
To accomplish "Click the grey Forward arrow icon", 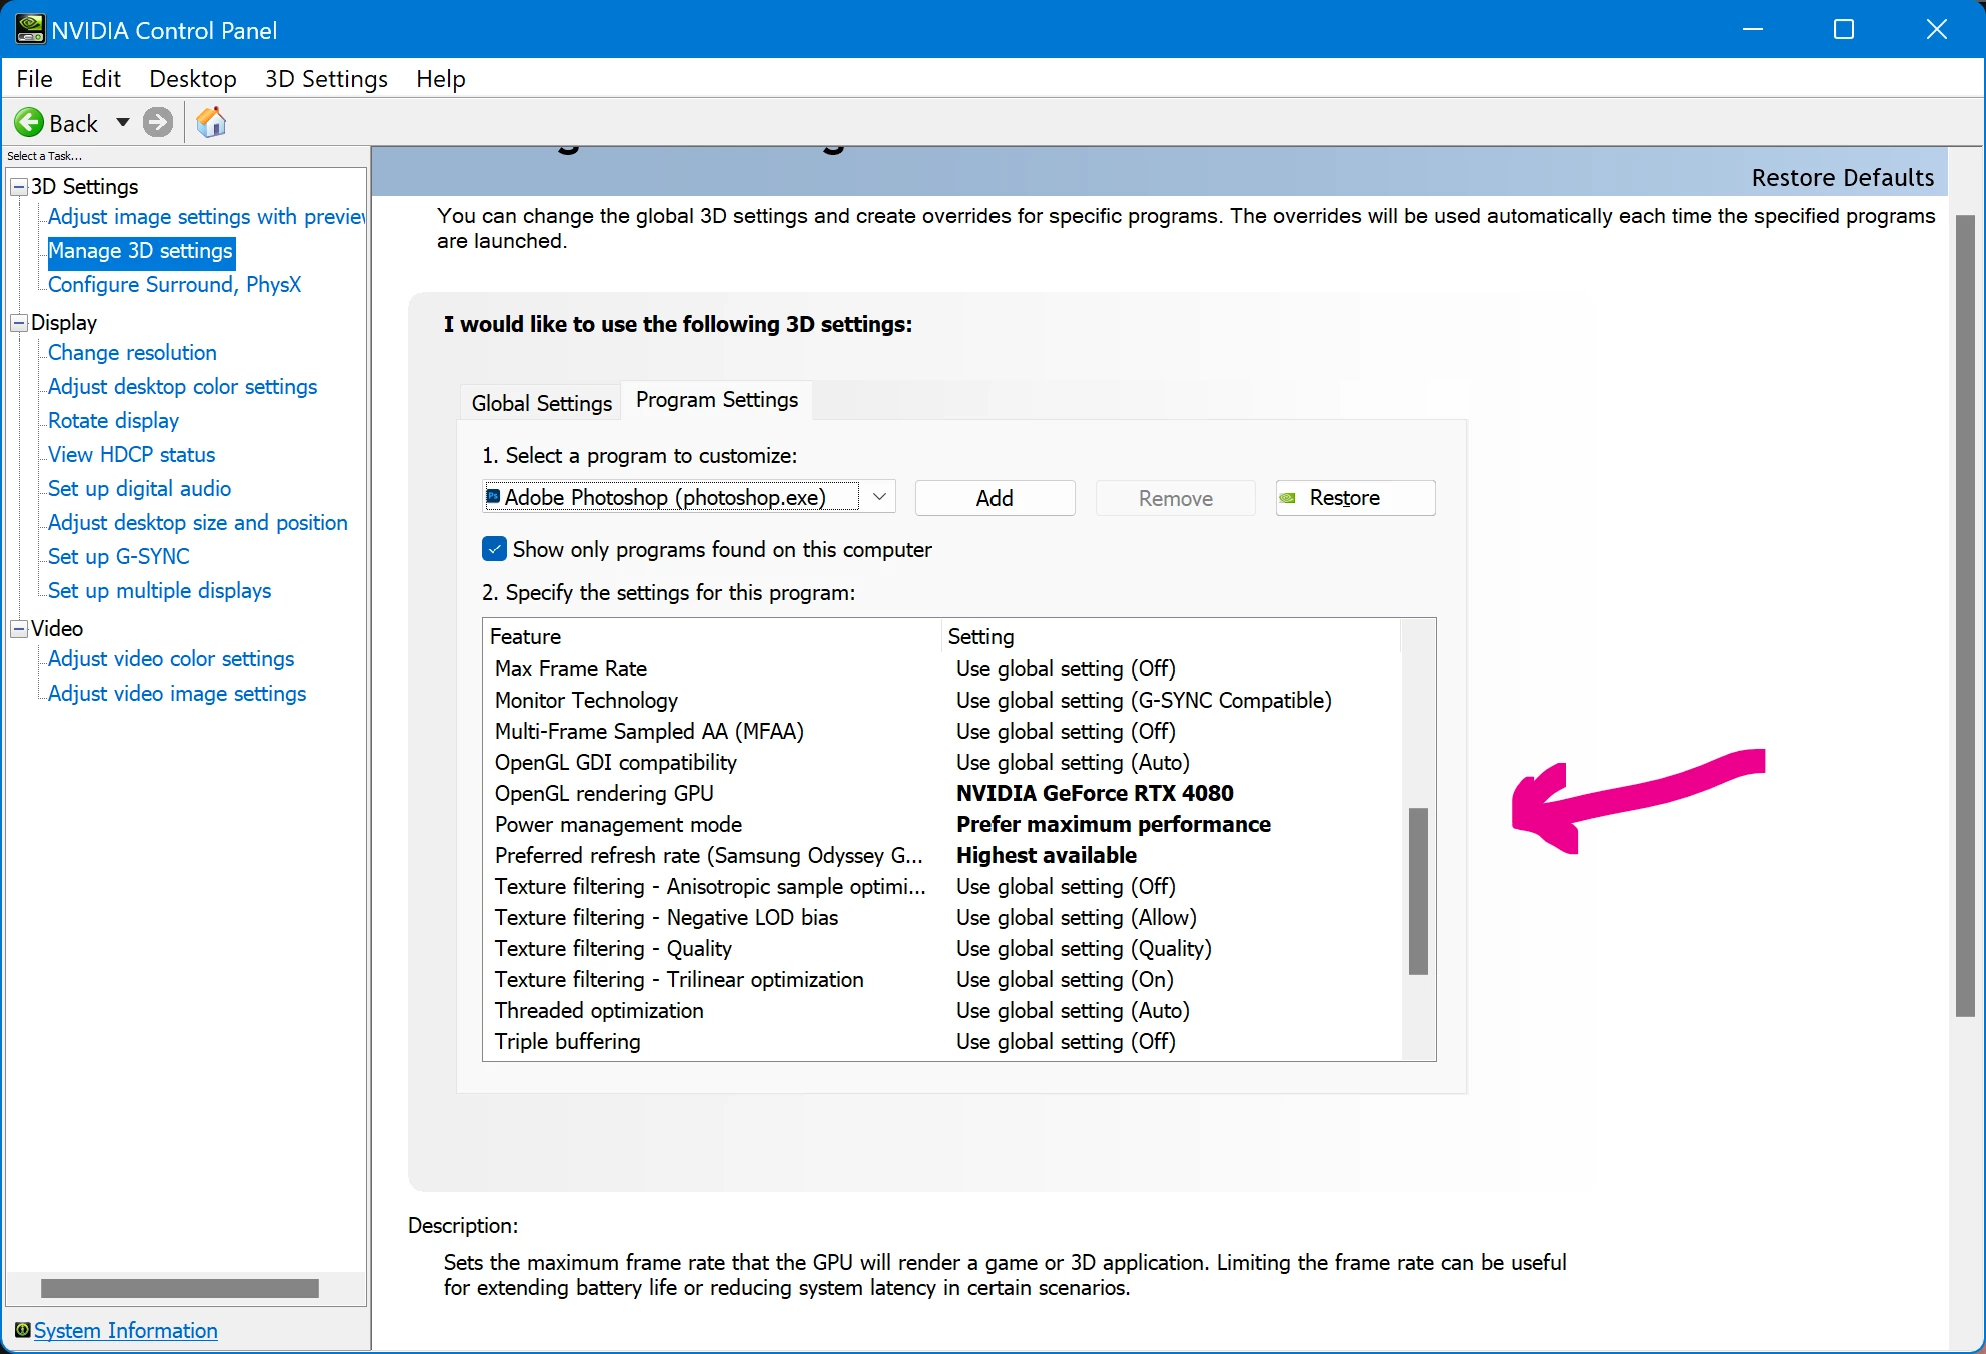I will click(x=157, y=123).
